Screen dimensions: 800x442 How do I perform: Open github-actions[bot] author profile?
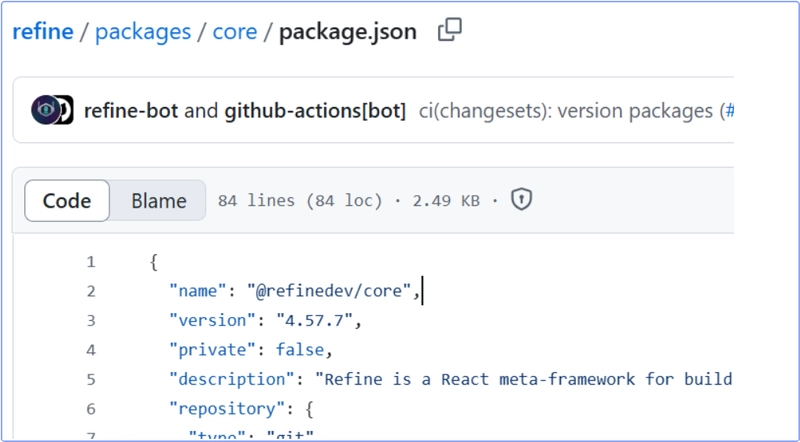pos(315,111)
